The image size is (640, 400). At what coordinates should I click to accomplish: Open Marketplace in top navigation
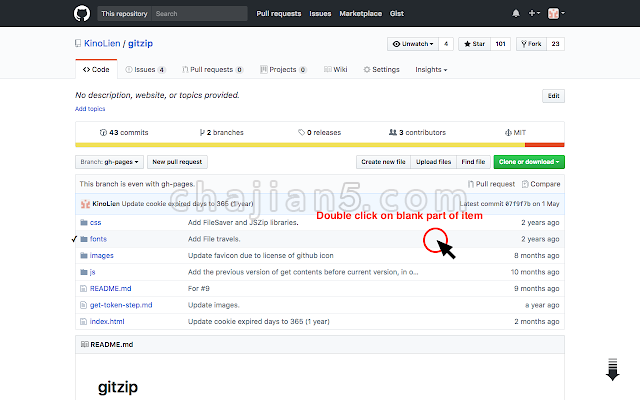[x=361, y=13]
